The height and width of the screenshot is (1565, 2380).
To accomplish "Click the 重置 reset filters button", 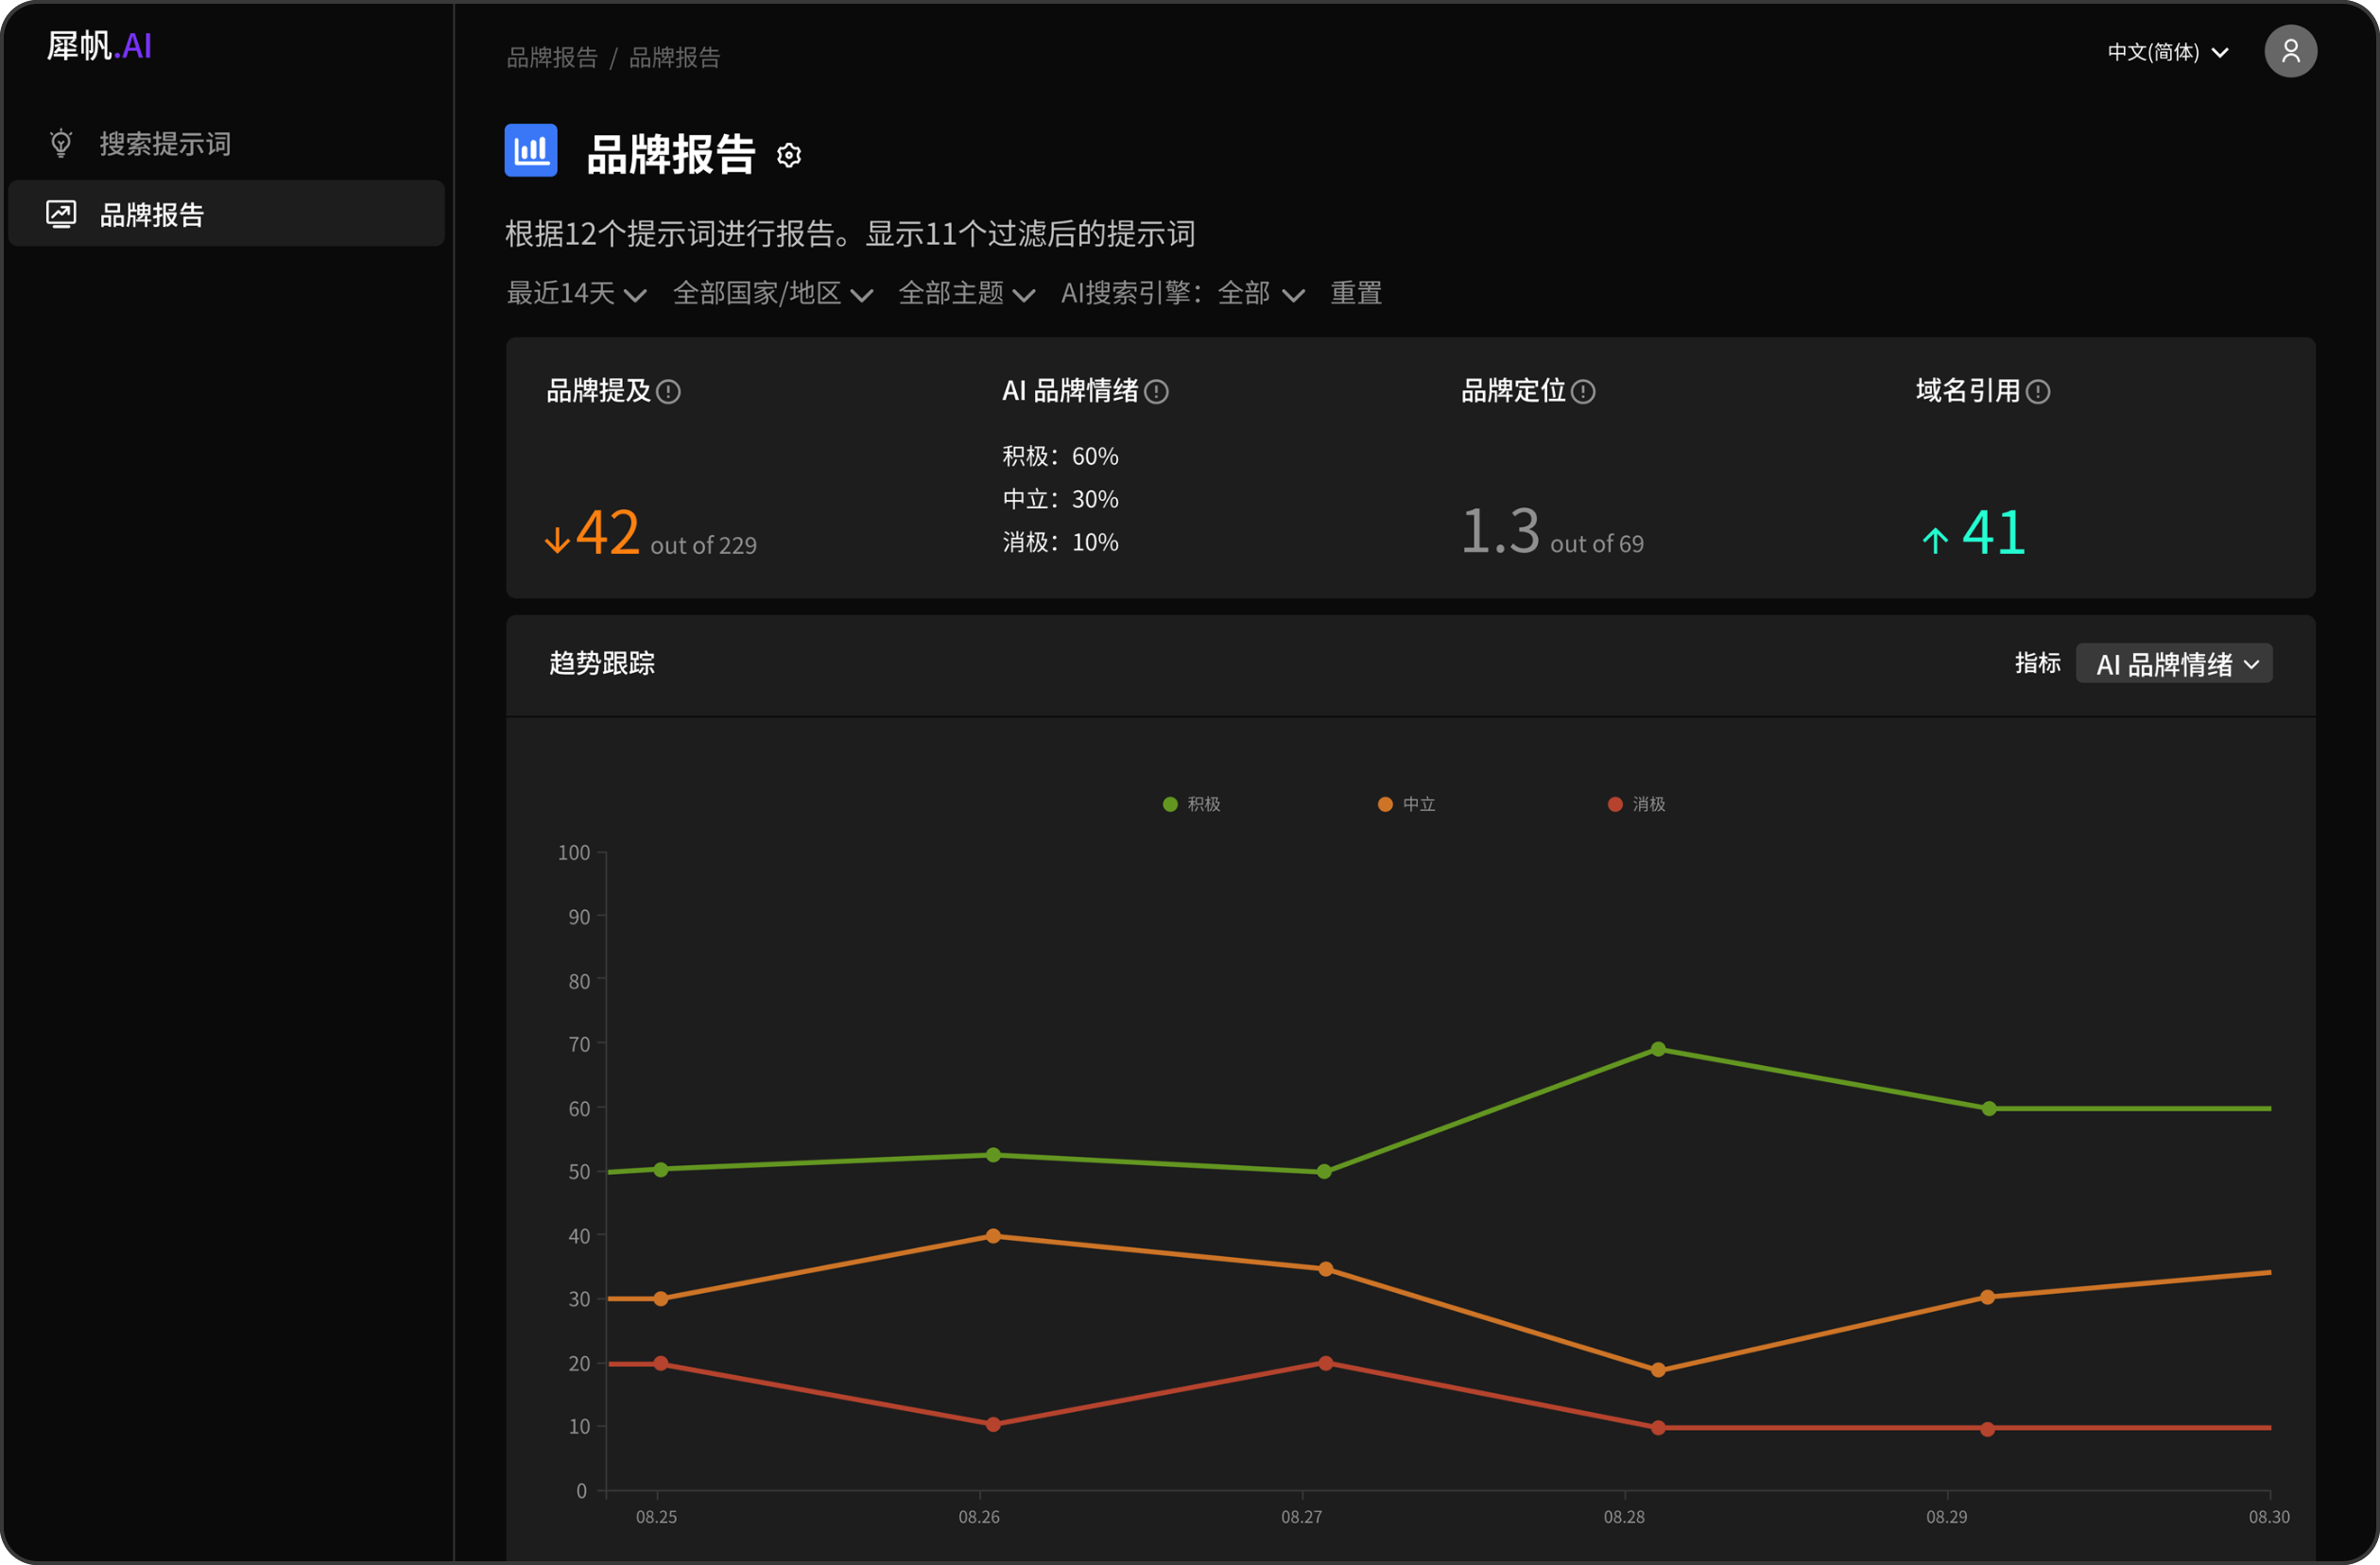I will click(x=1355, y=293).
